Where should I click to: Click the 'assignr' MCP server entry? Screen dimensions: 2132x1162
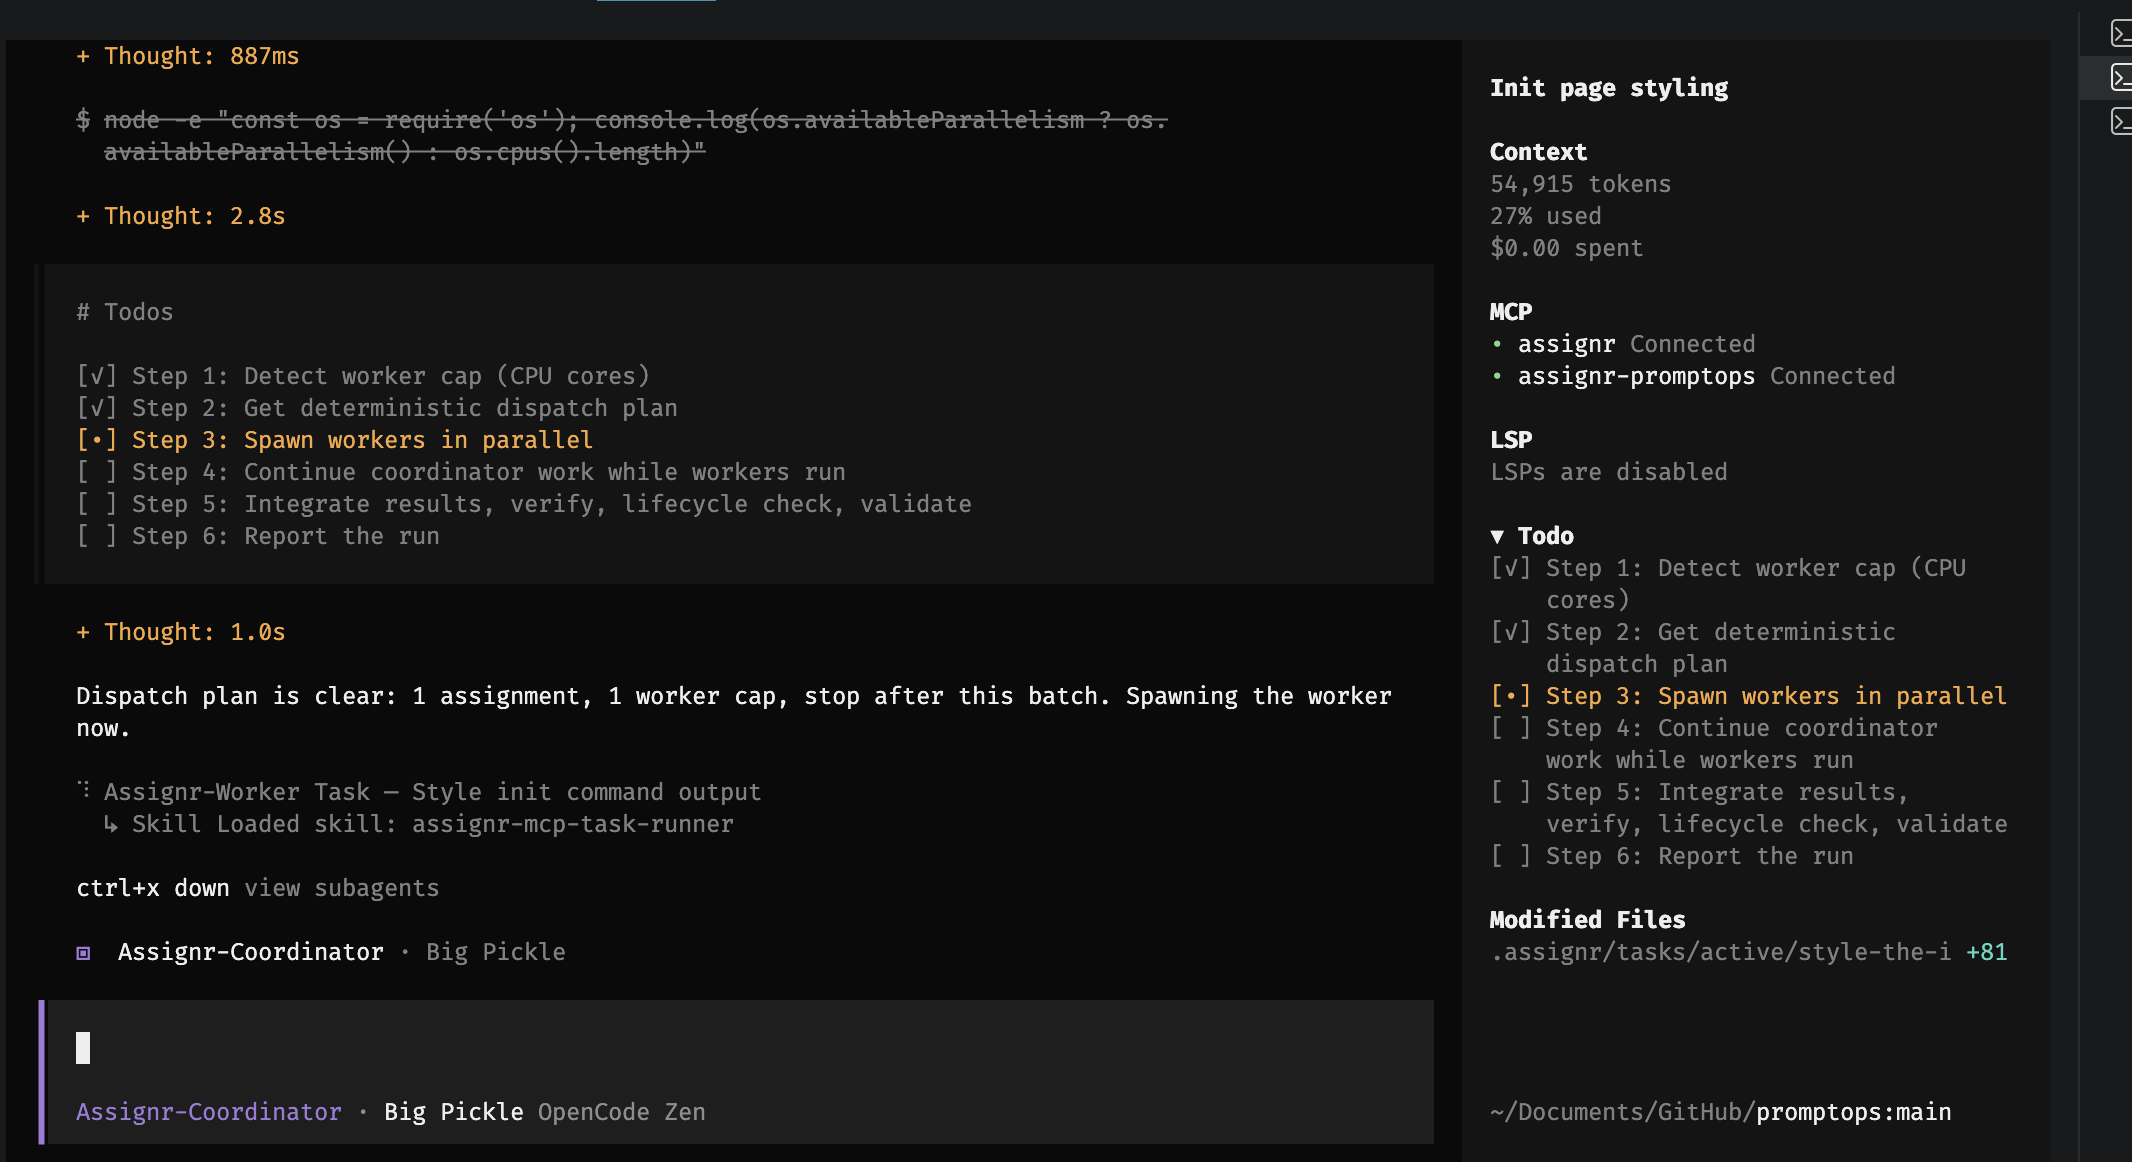click(1567, 344)
